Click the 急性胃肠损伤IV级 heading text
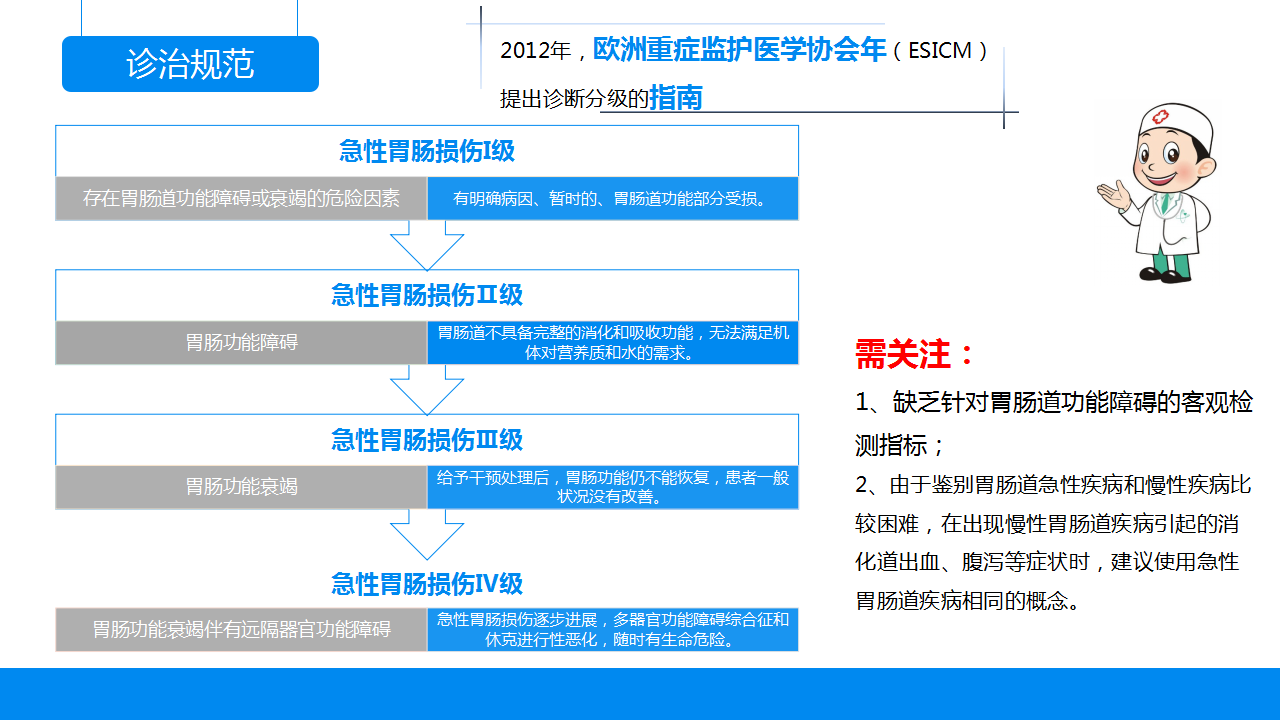 (427, 584)
